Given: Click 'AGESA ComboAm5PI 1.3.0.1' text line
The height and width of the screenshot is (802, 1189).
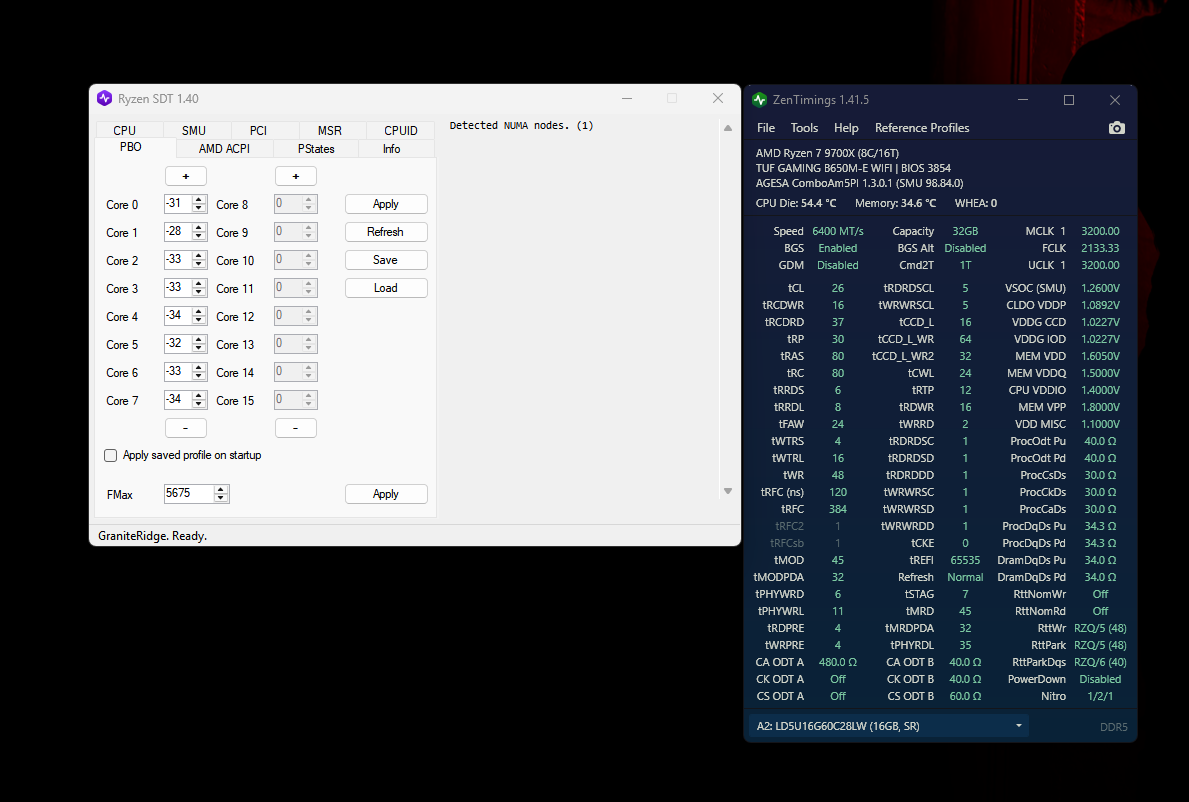Looking at the screenshot, I should coord(859,183).
